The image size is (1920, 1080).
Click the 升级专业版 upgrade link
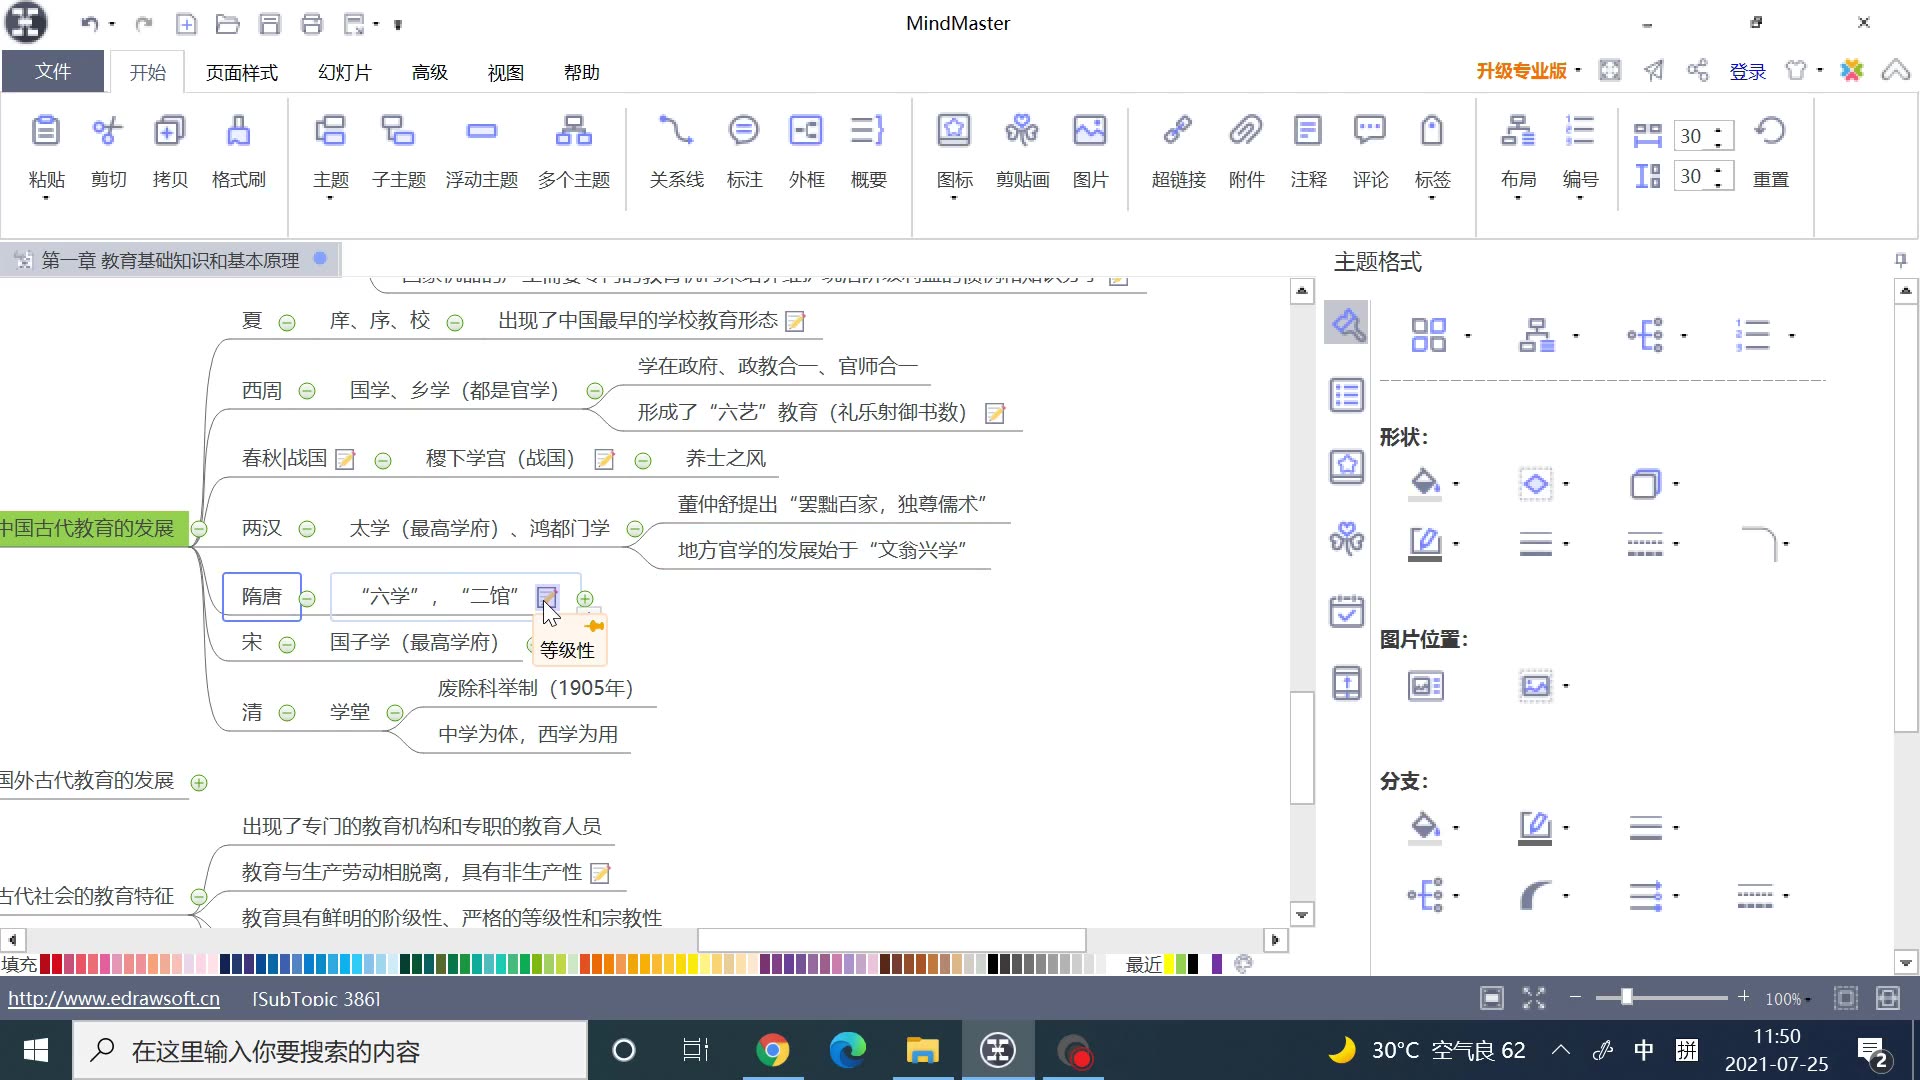[x=1521, y=71]
